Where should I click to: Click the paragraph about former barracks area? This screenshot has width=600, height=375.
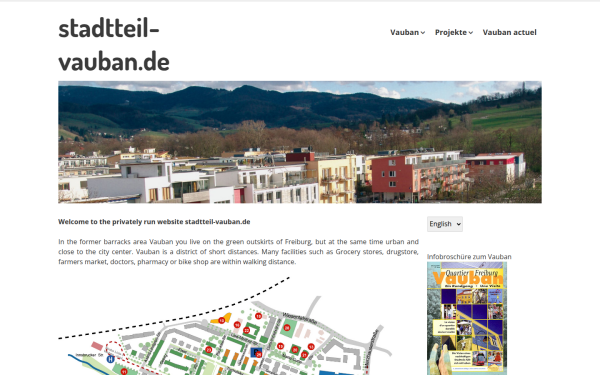pyautogui.click(x=238, y=252)
